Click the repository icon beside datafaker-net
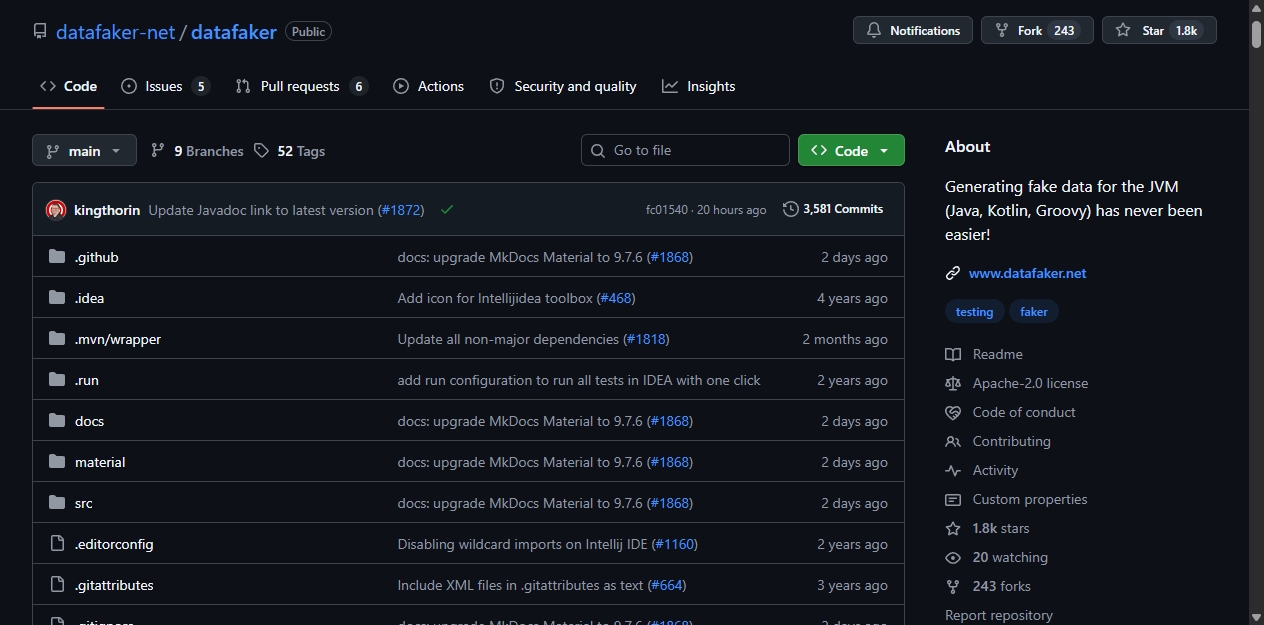Image resolution: width=1264 pixels, height=625 pixels. point(40,31)
